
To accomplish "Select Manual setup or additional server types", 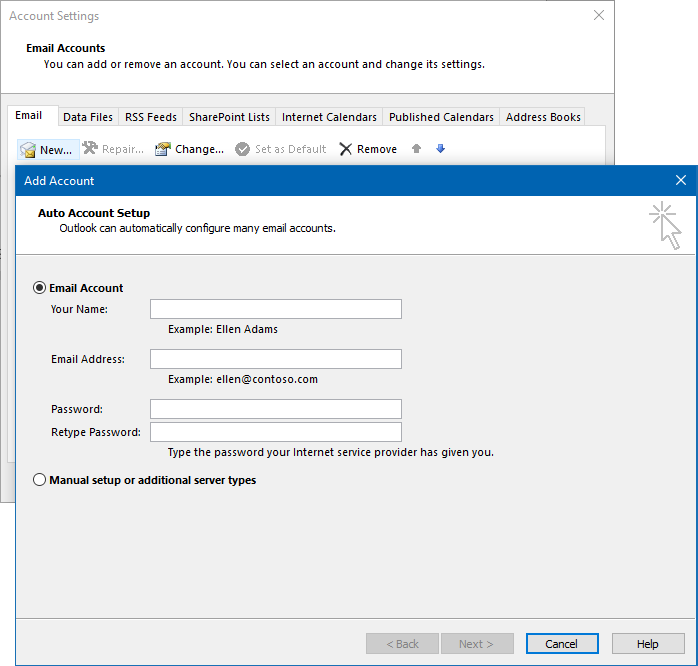I will coord(40,480).
